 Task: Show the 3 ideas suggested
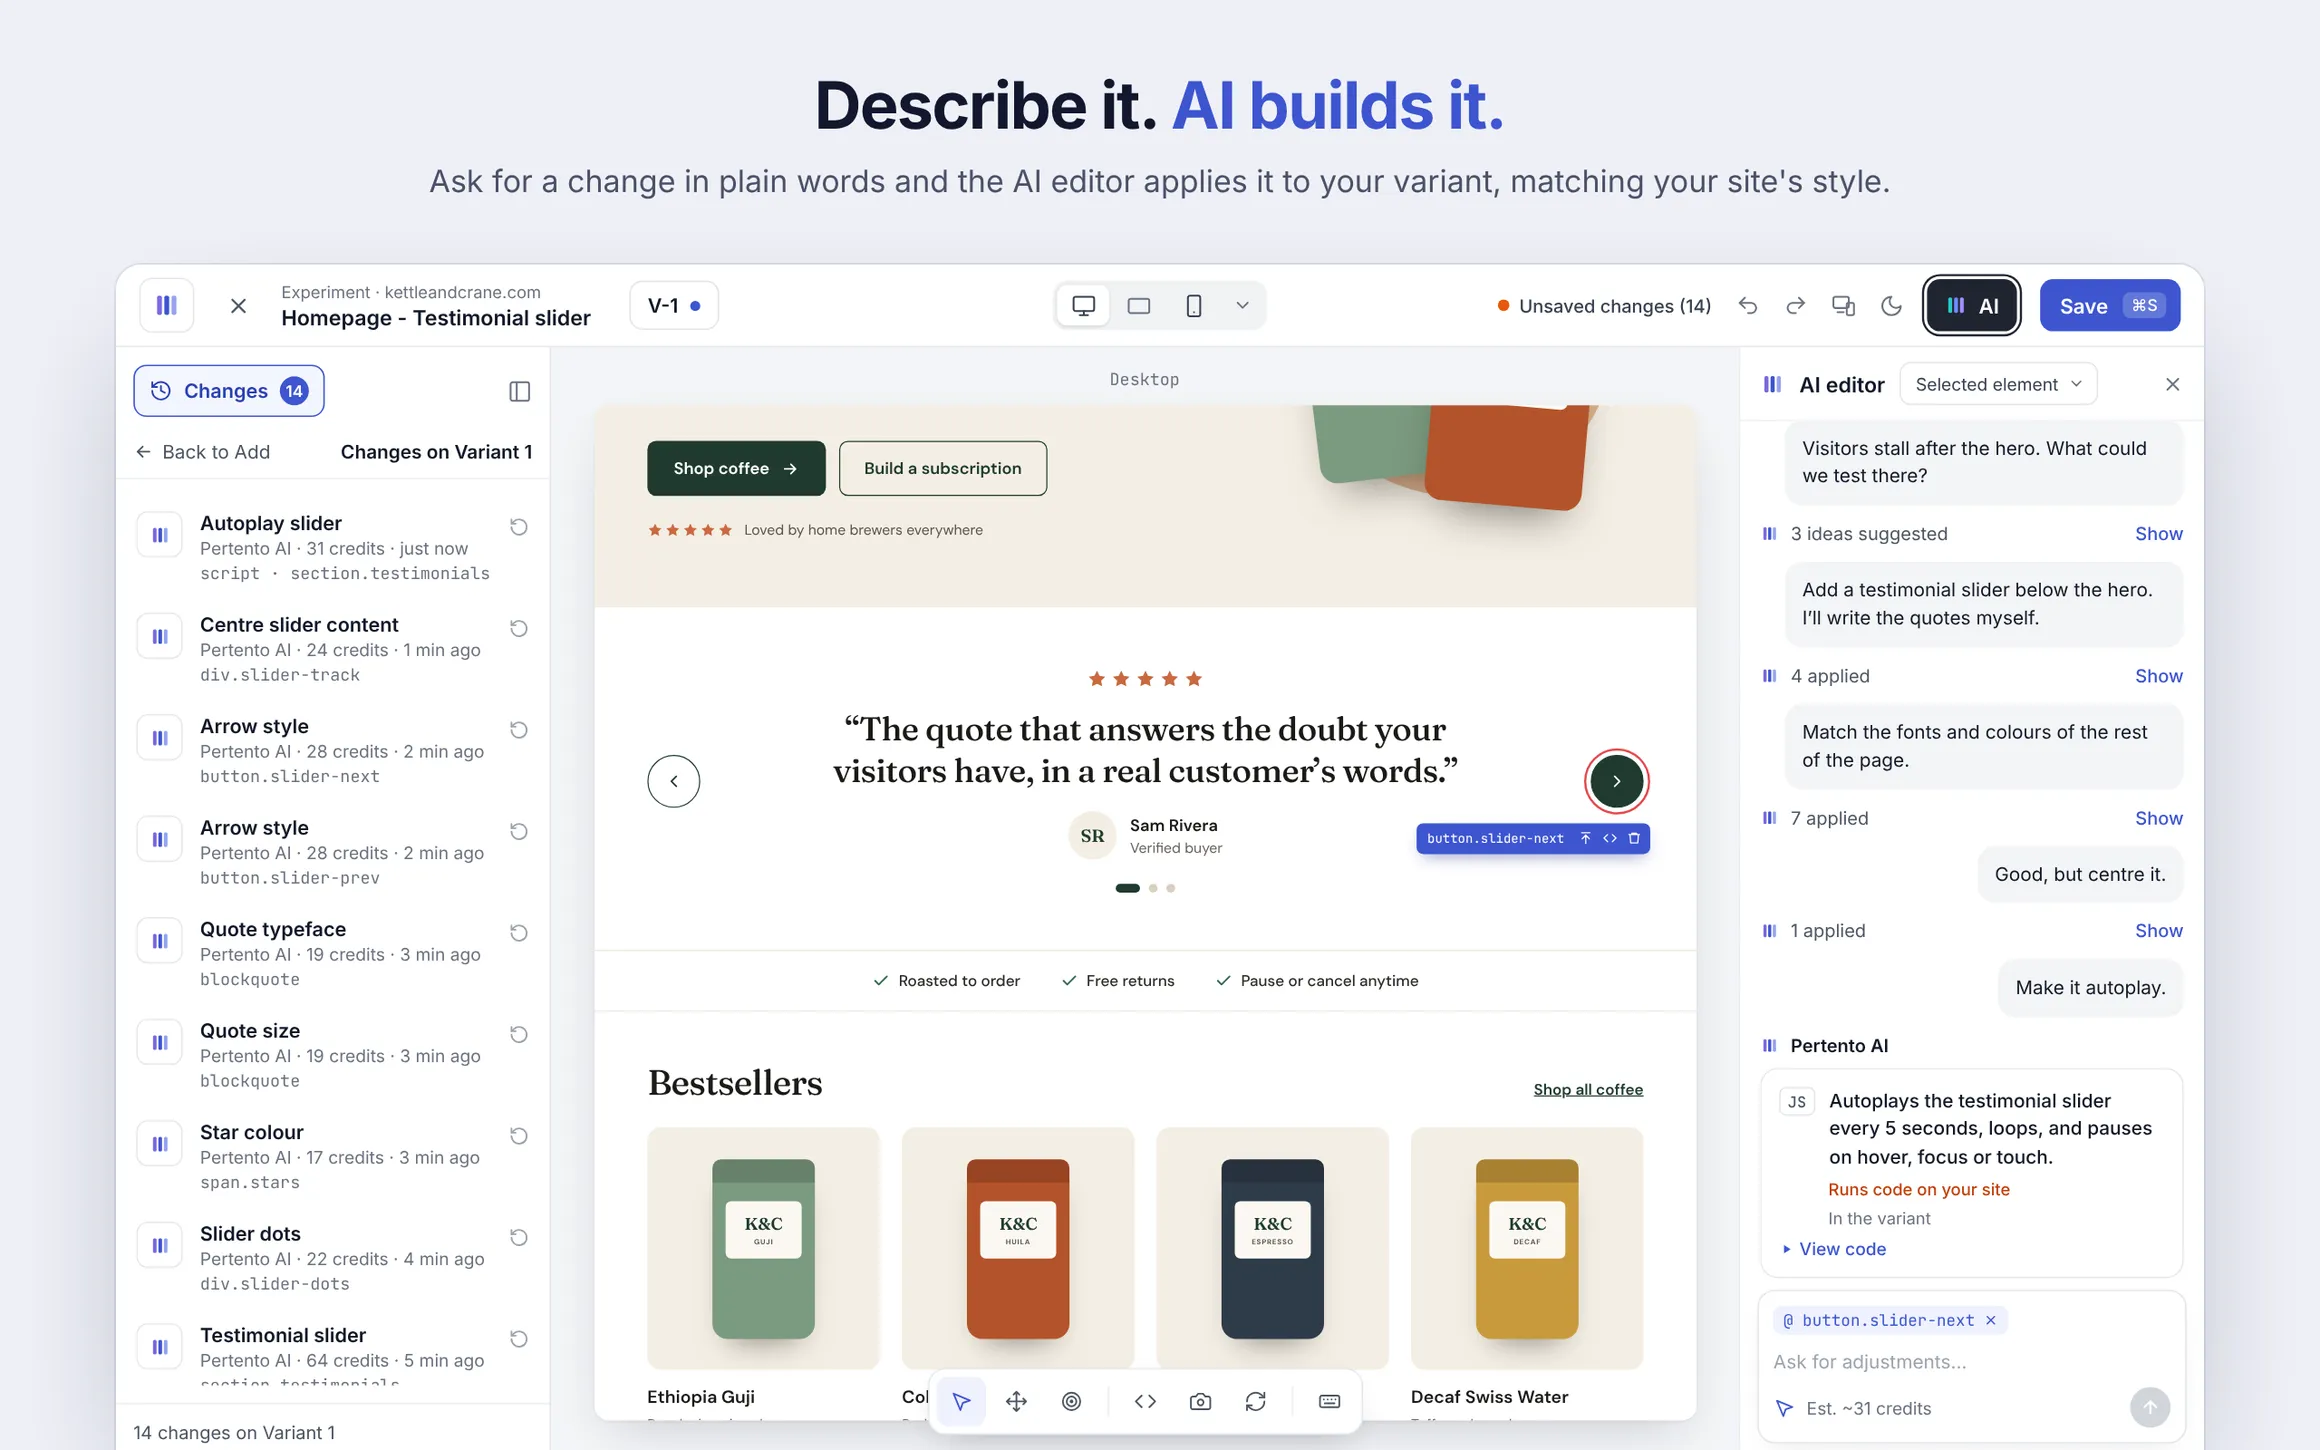tap(2158, 534)
